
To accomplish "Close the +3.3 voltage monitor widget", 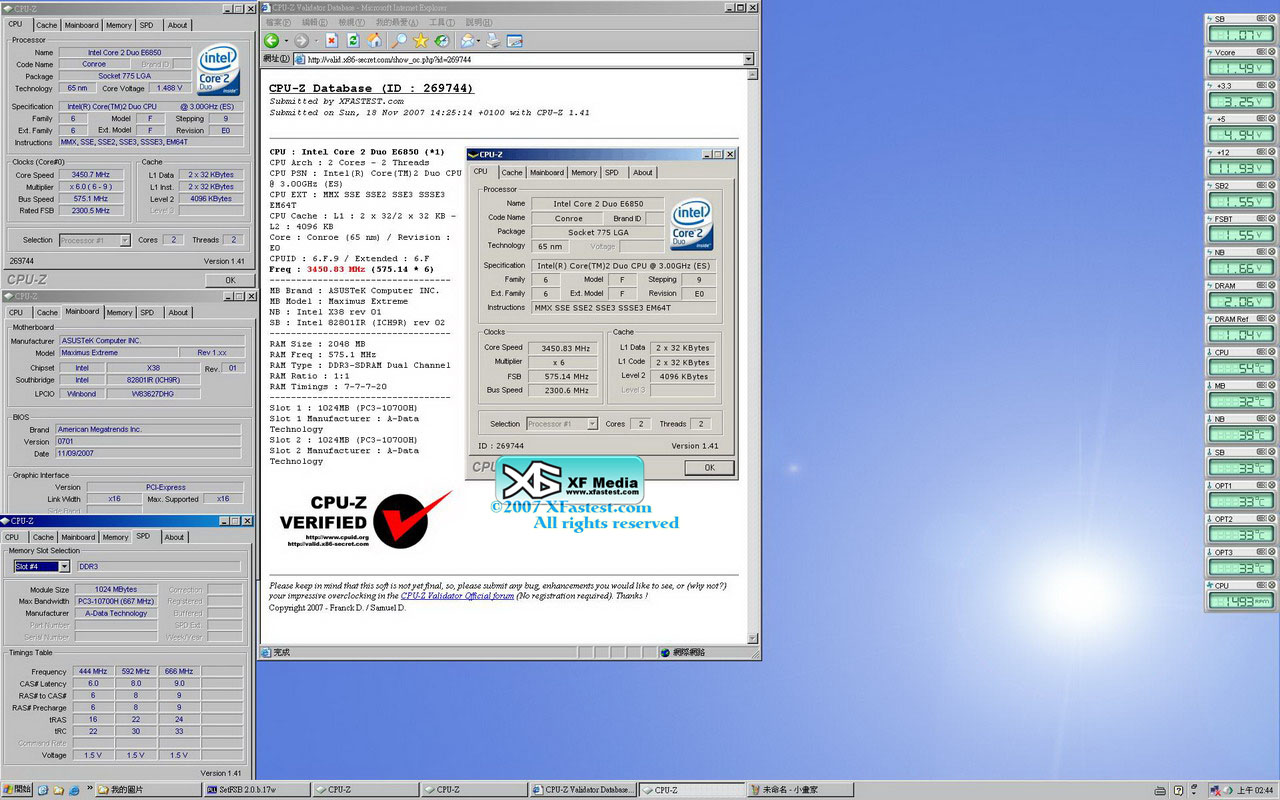I will coord(1271,86).
